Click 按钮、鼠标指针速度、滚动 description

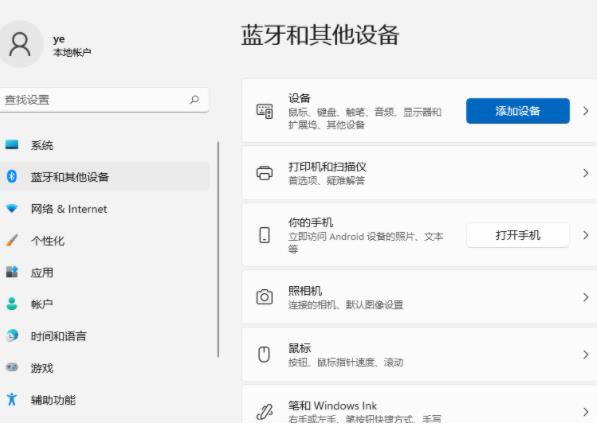point(346,362)
